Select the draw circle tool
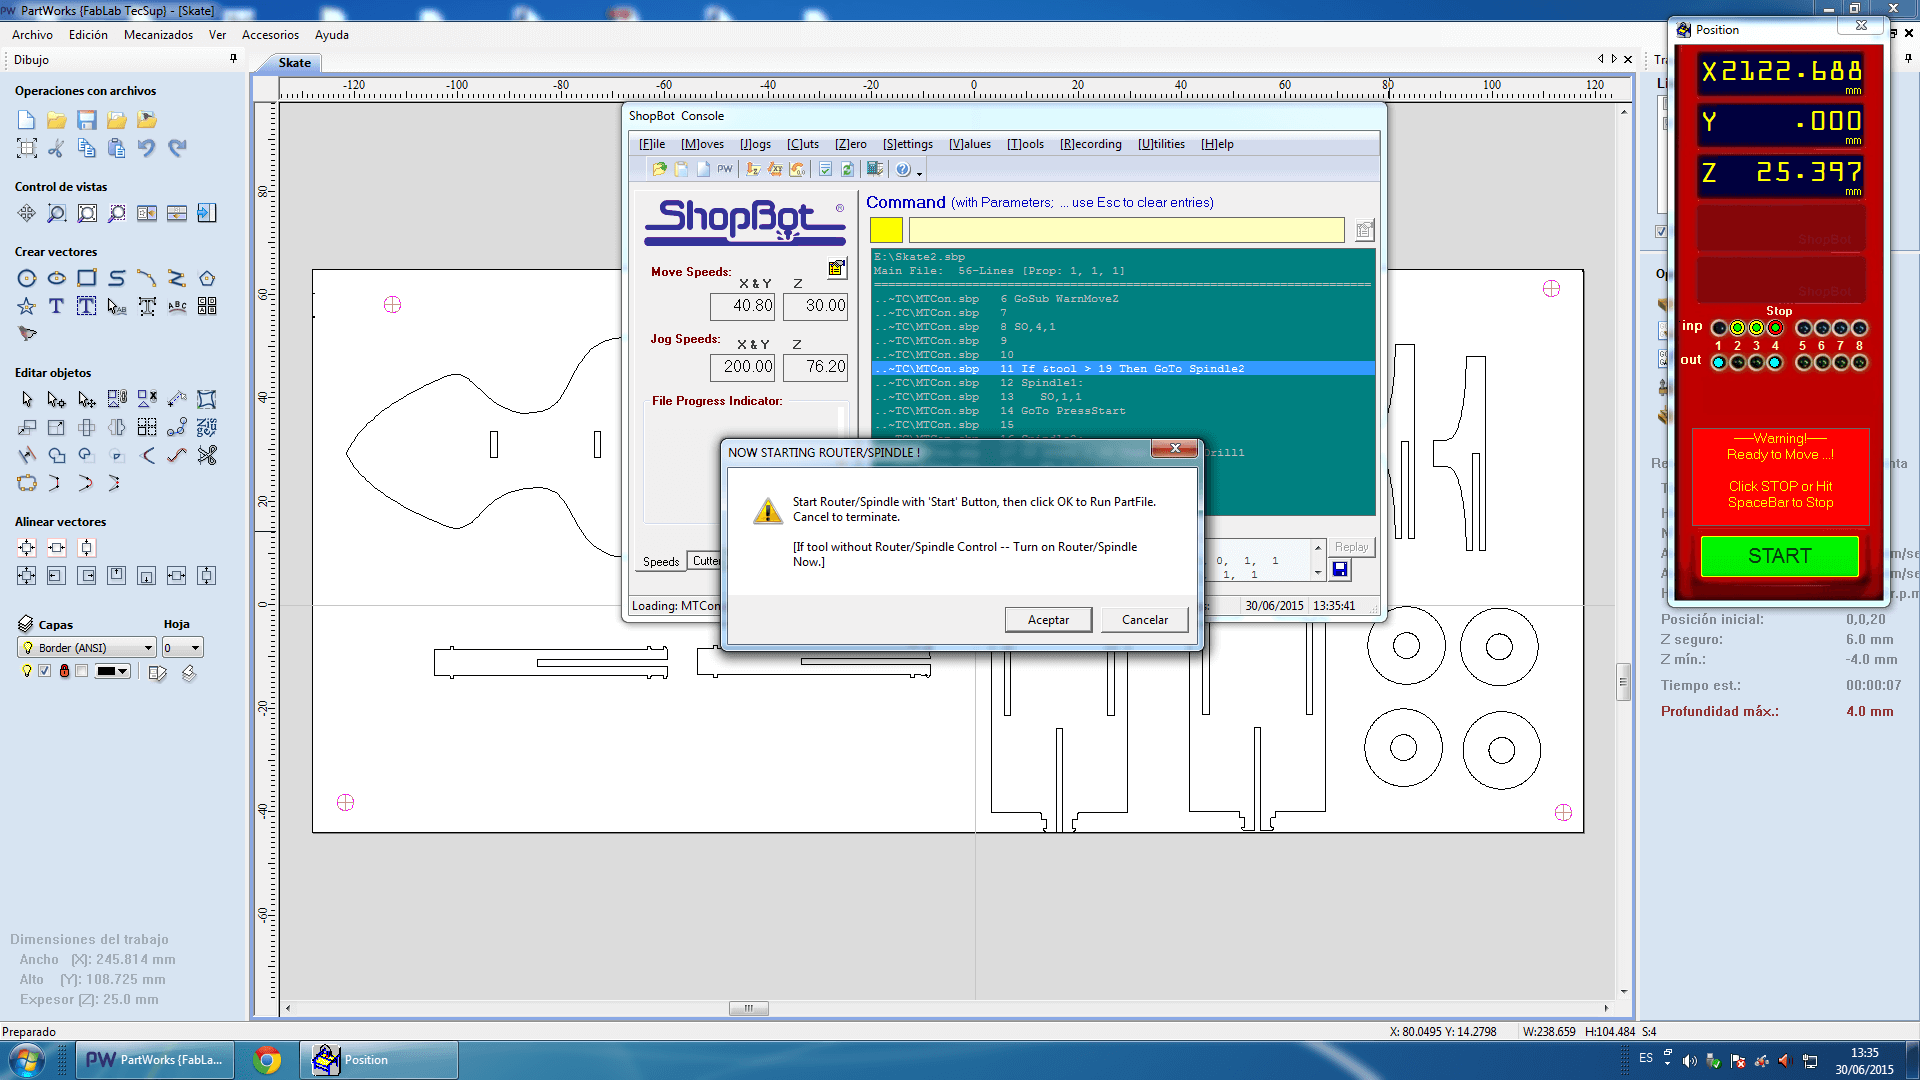The image size is (1920, 1080). point(27,278)
